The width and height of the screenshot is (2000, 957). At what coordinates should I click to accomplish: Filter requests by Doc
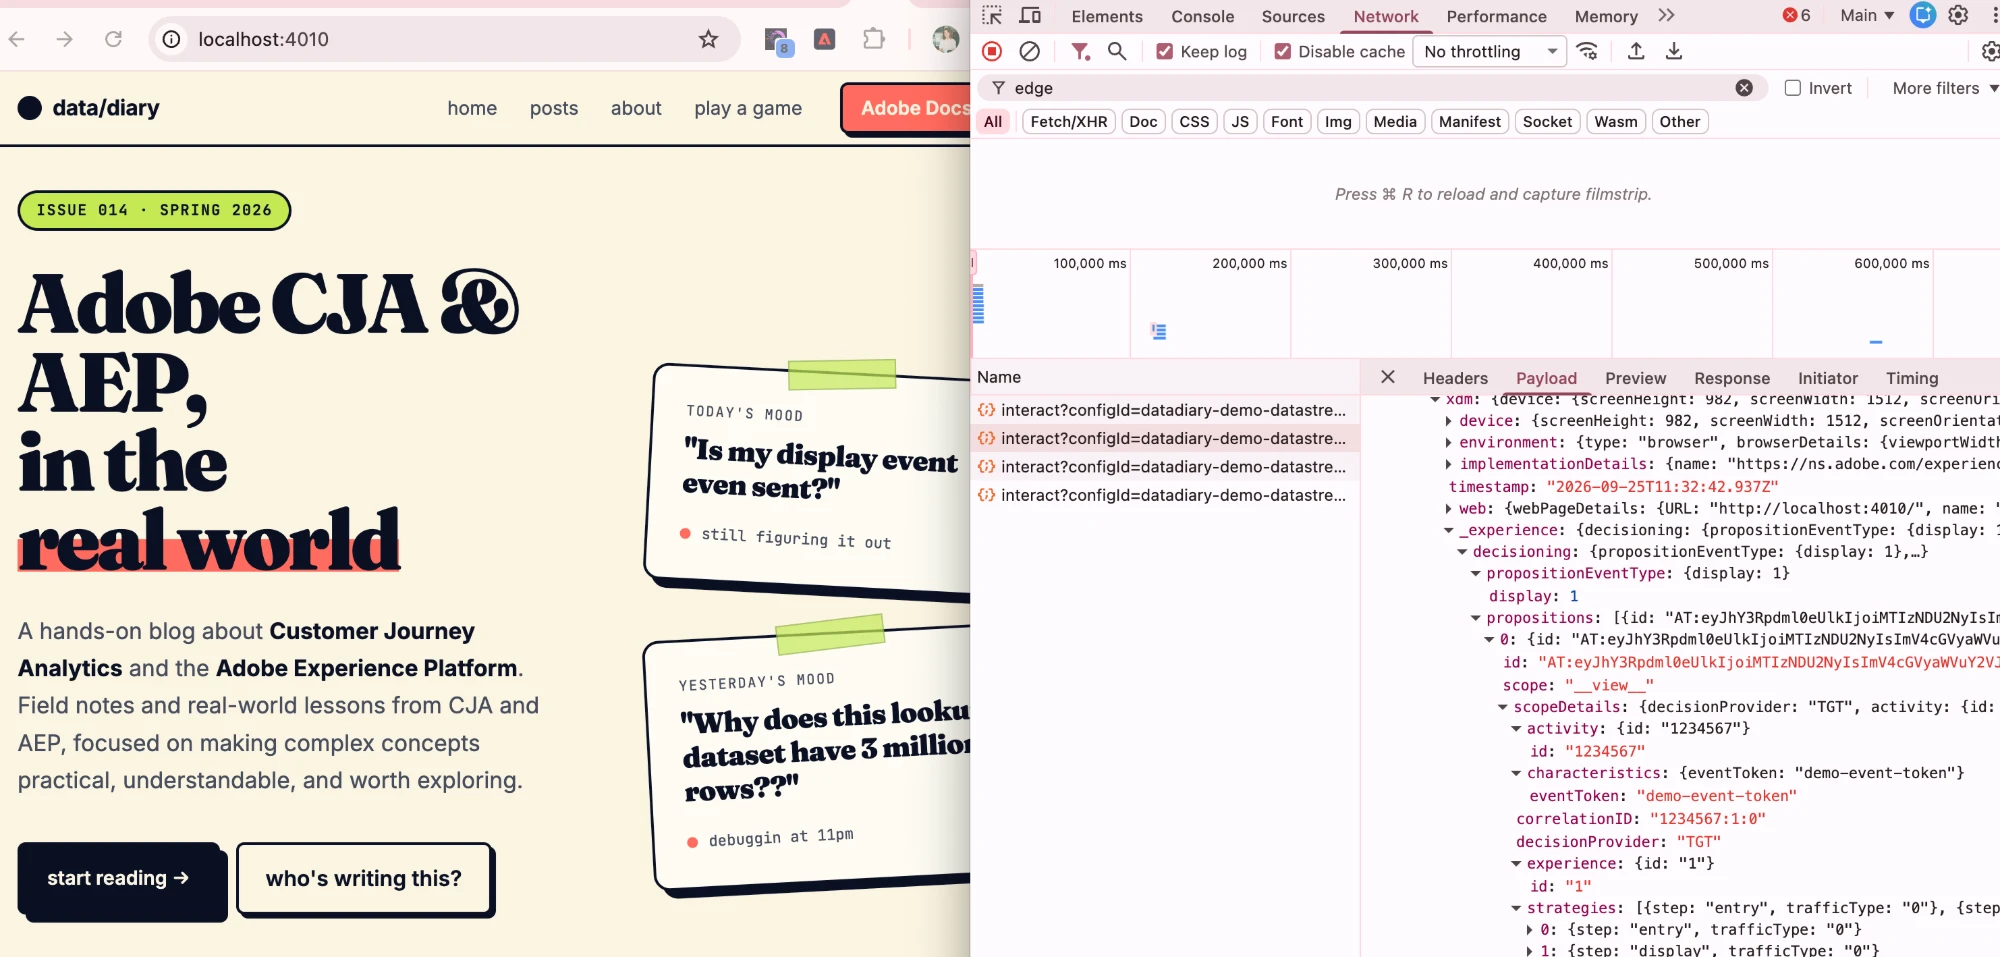tap(1143, 122)
